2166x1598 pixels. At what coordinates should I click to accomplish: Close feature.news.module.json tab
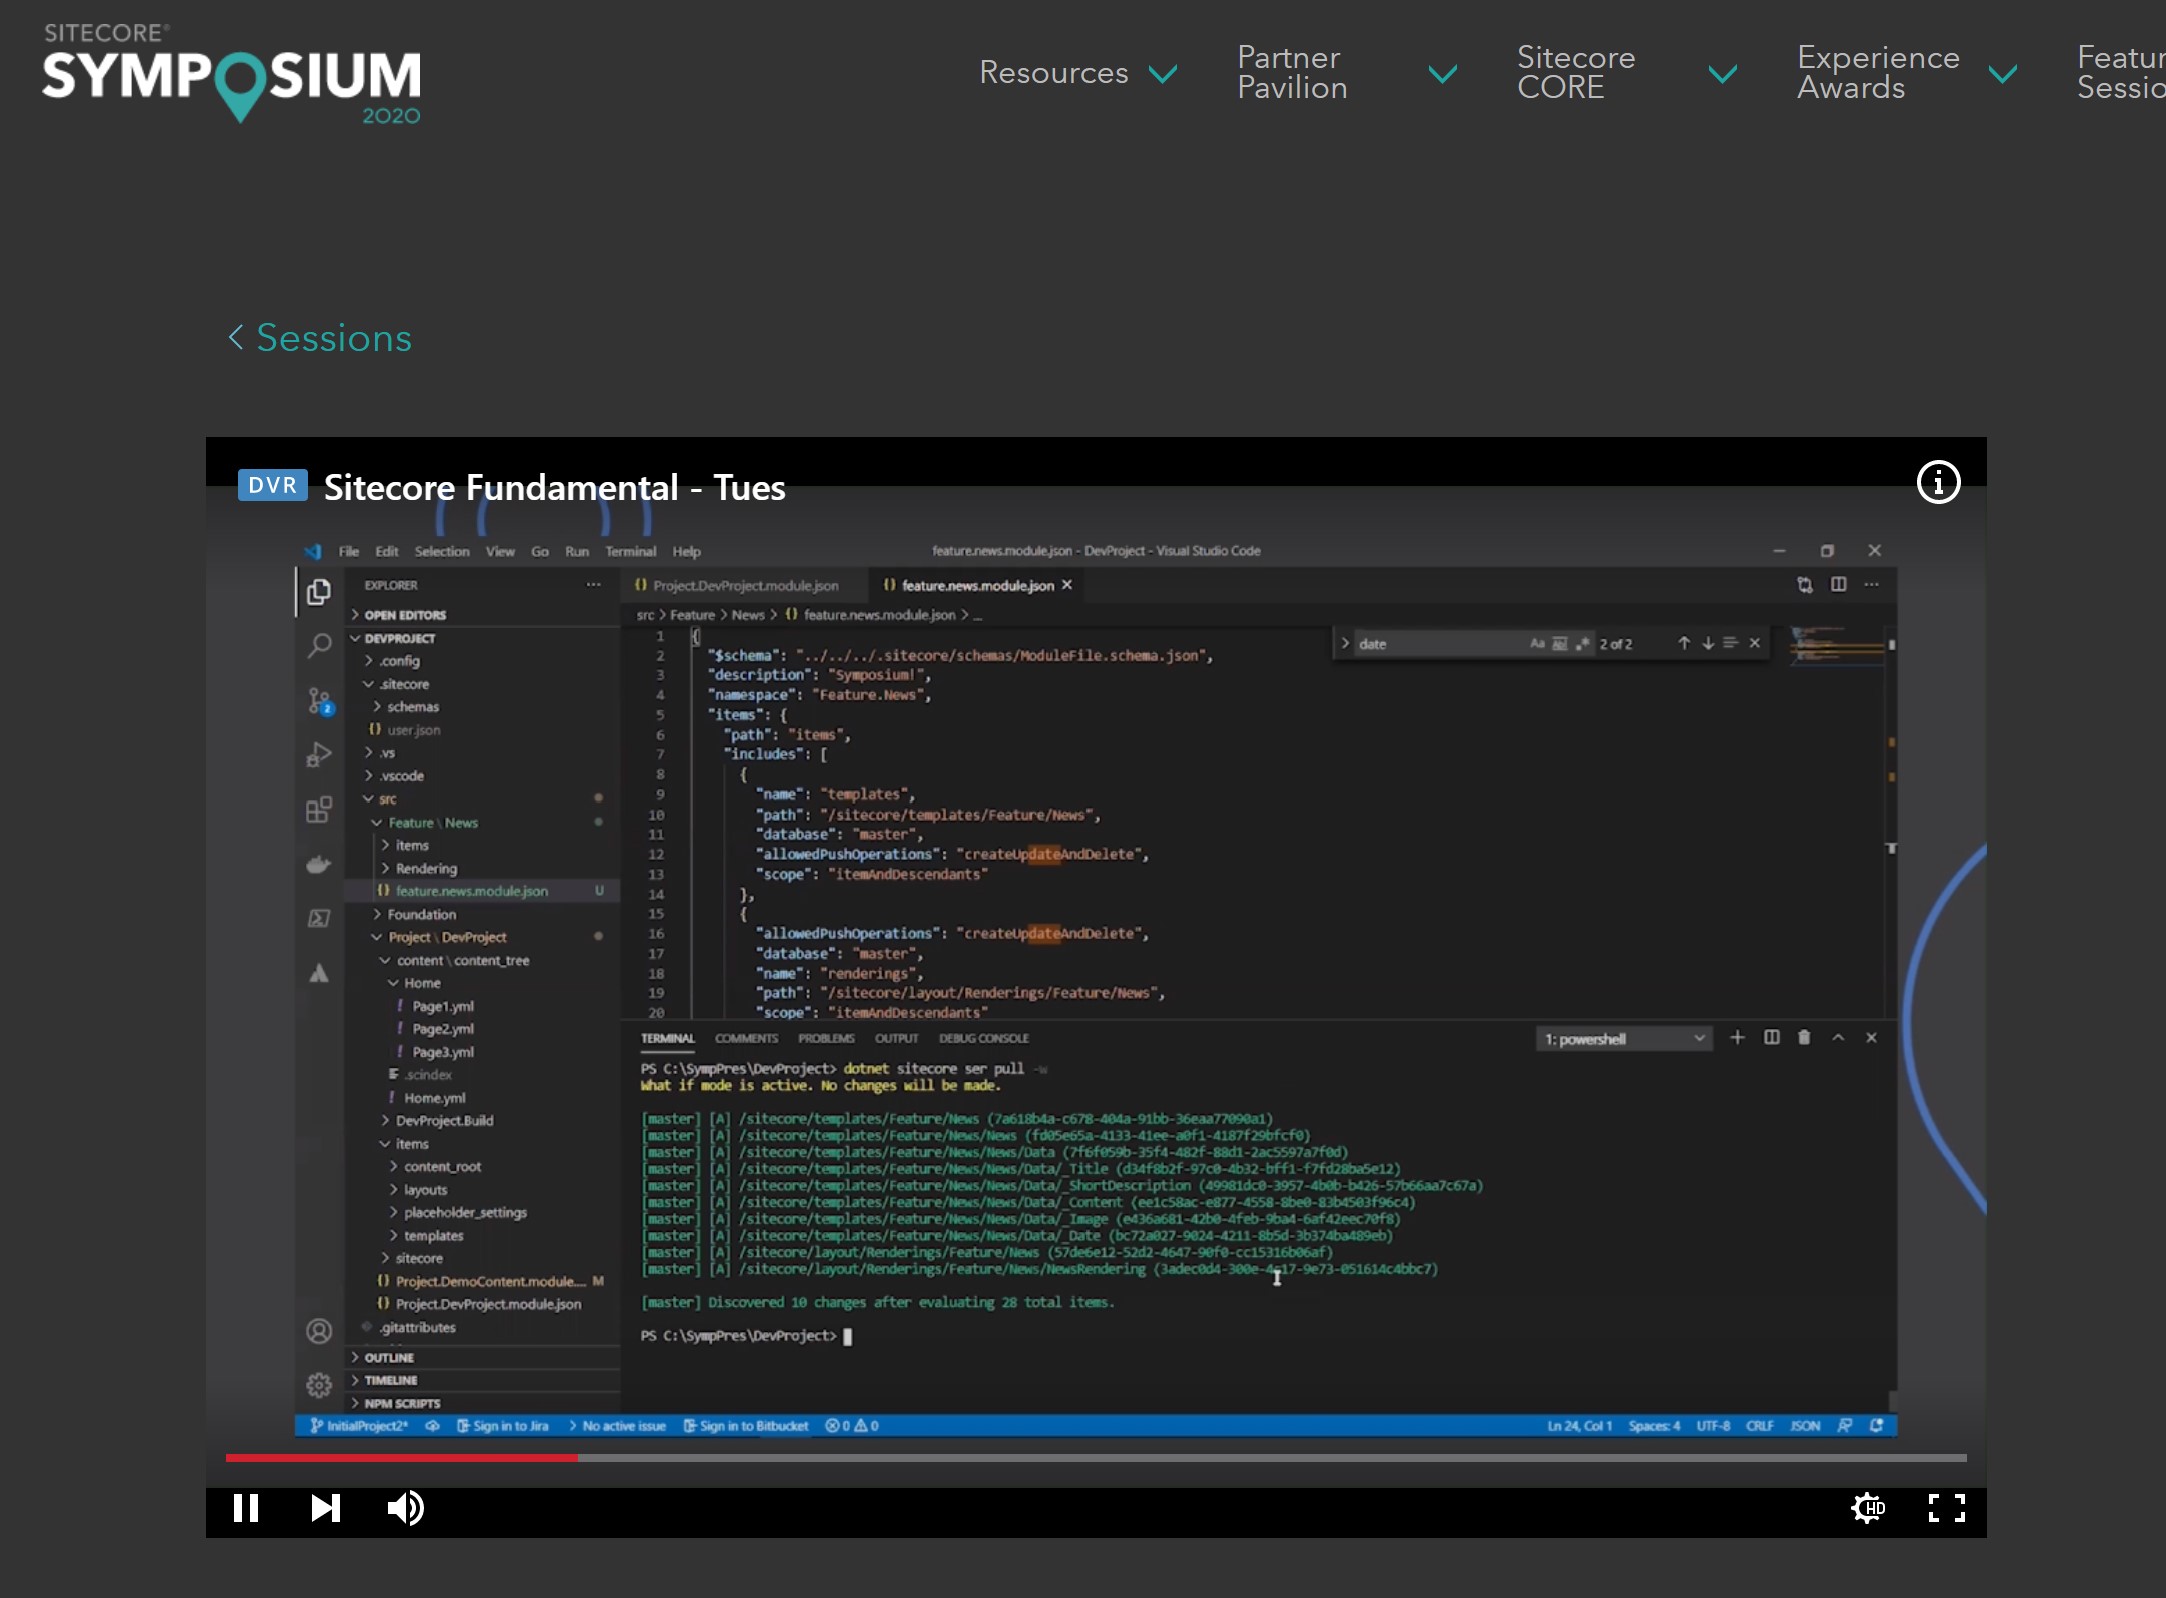click(1067, 585)
